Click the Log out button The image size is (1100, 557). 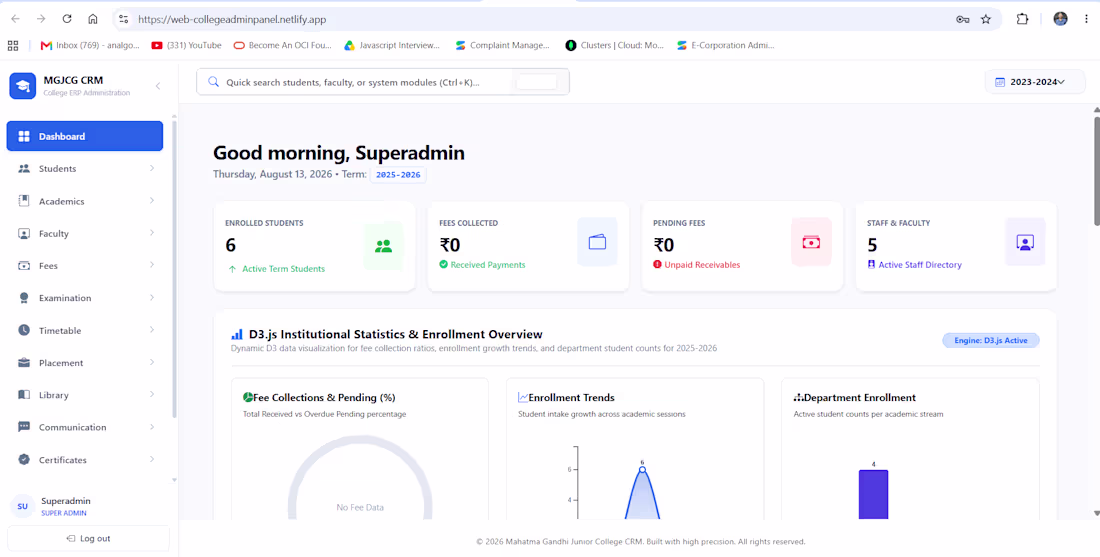click(88, 538)
